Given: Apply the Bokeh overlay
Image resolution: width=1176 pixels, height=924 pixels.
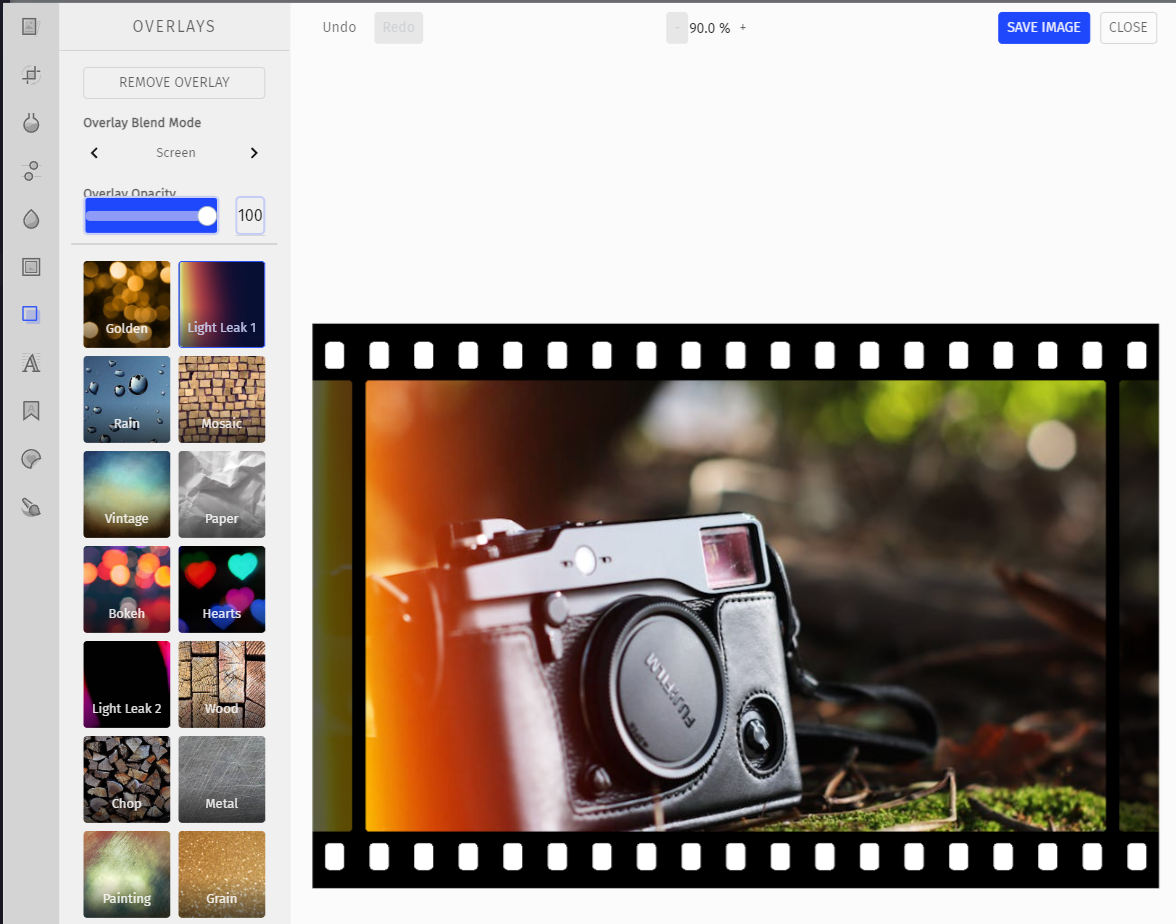Looking at the screenshot, I should pyautogui.click(x=127, y=590).
